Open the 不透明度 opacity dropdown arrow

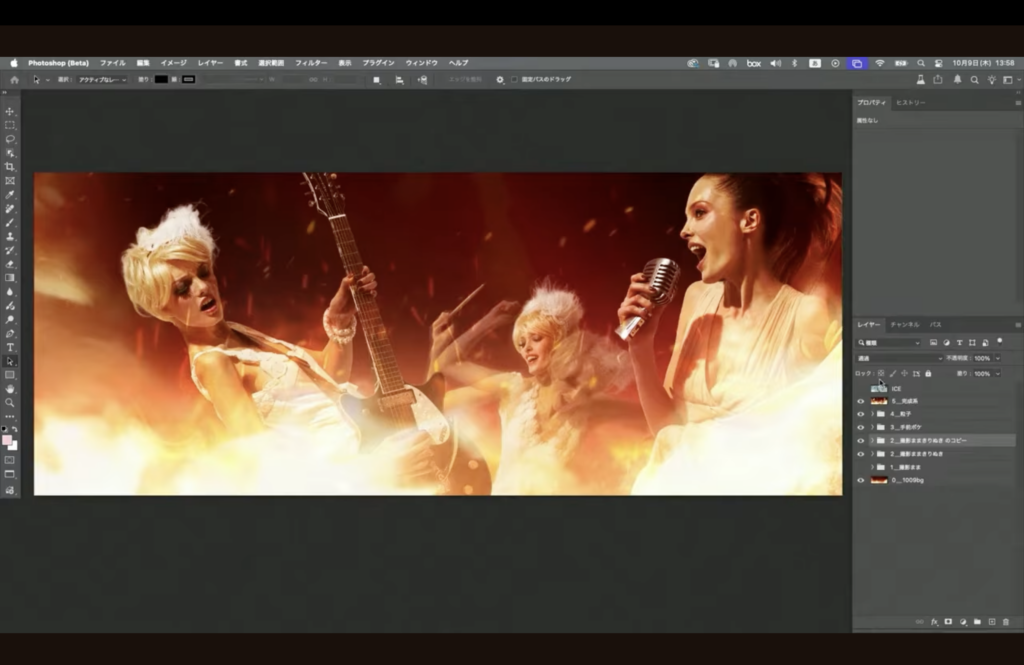(x=997, y=358)
